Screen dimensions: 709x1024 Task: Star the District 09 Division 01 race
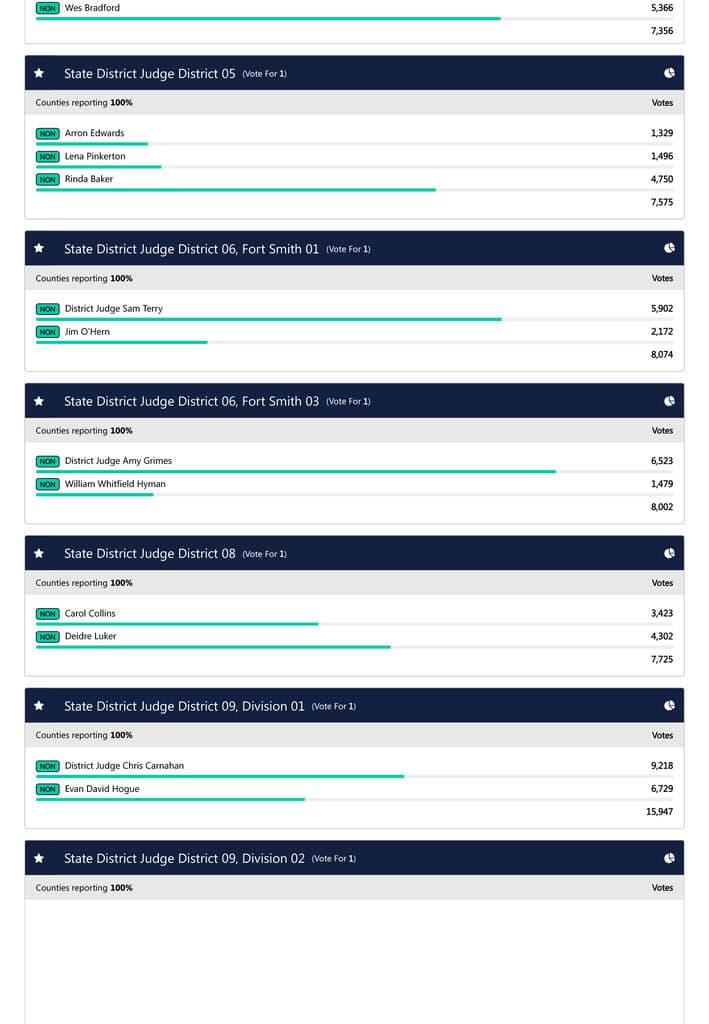point(39,706)
